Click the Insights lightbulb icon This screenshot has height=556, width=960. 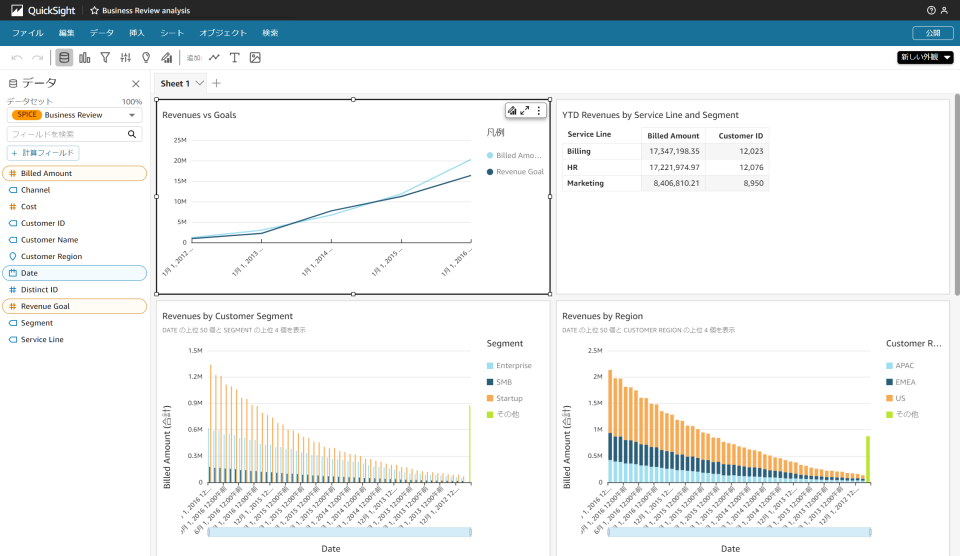[146, 58]
